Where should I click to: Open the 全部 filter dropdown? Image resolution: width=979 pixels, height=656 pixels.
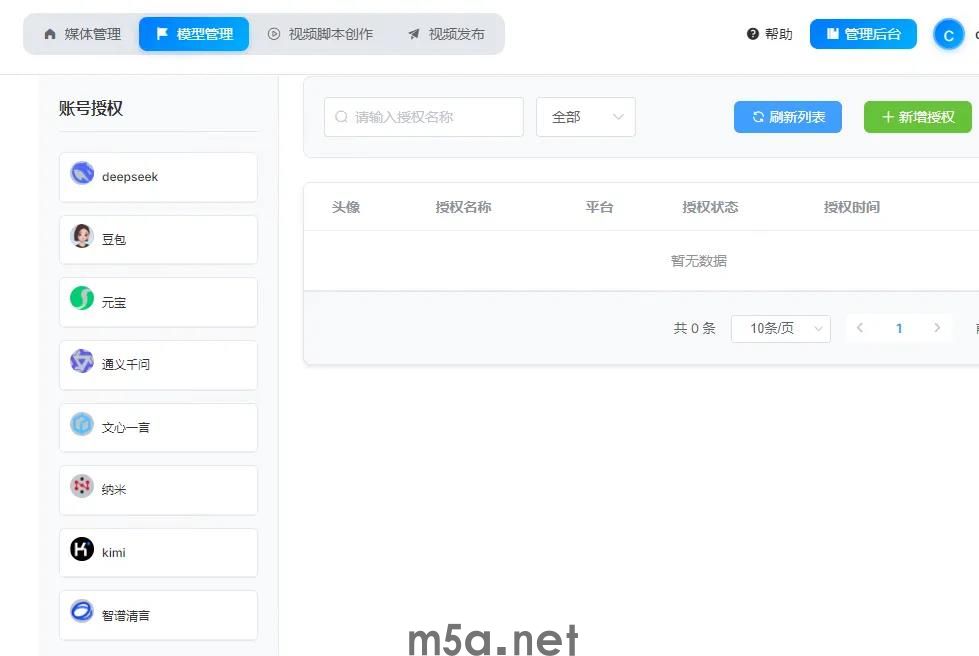pyautogui.click(x=586, y=117)
